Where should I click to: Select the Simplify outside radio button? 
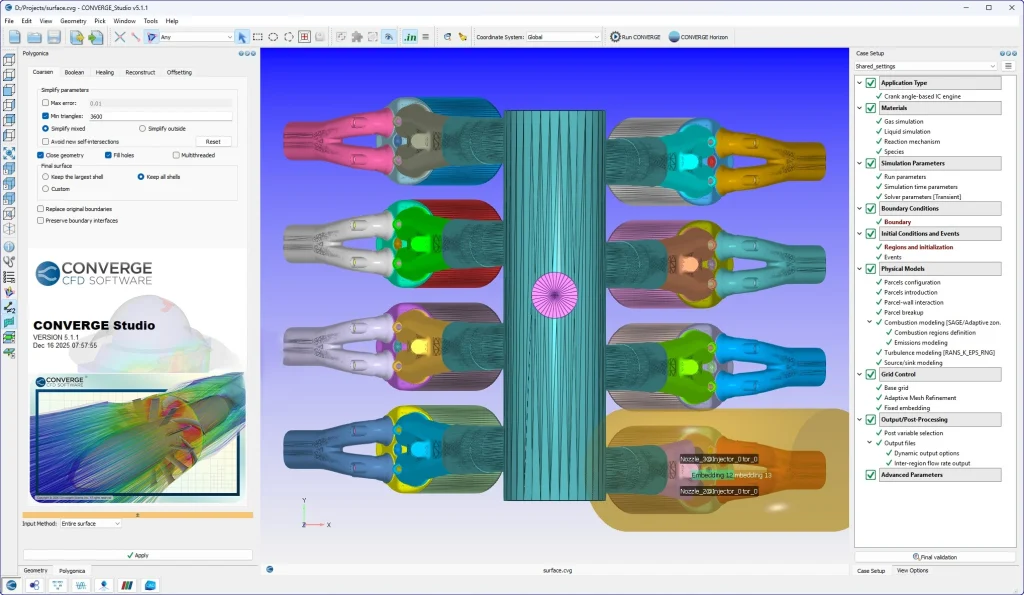pyautogui.click(x=143, y=128)
